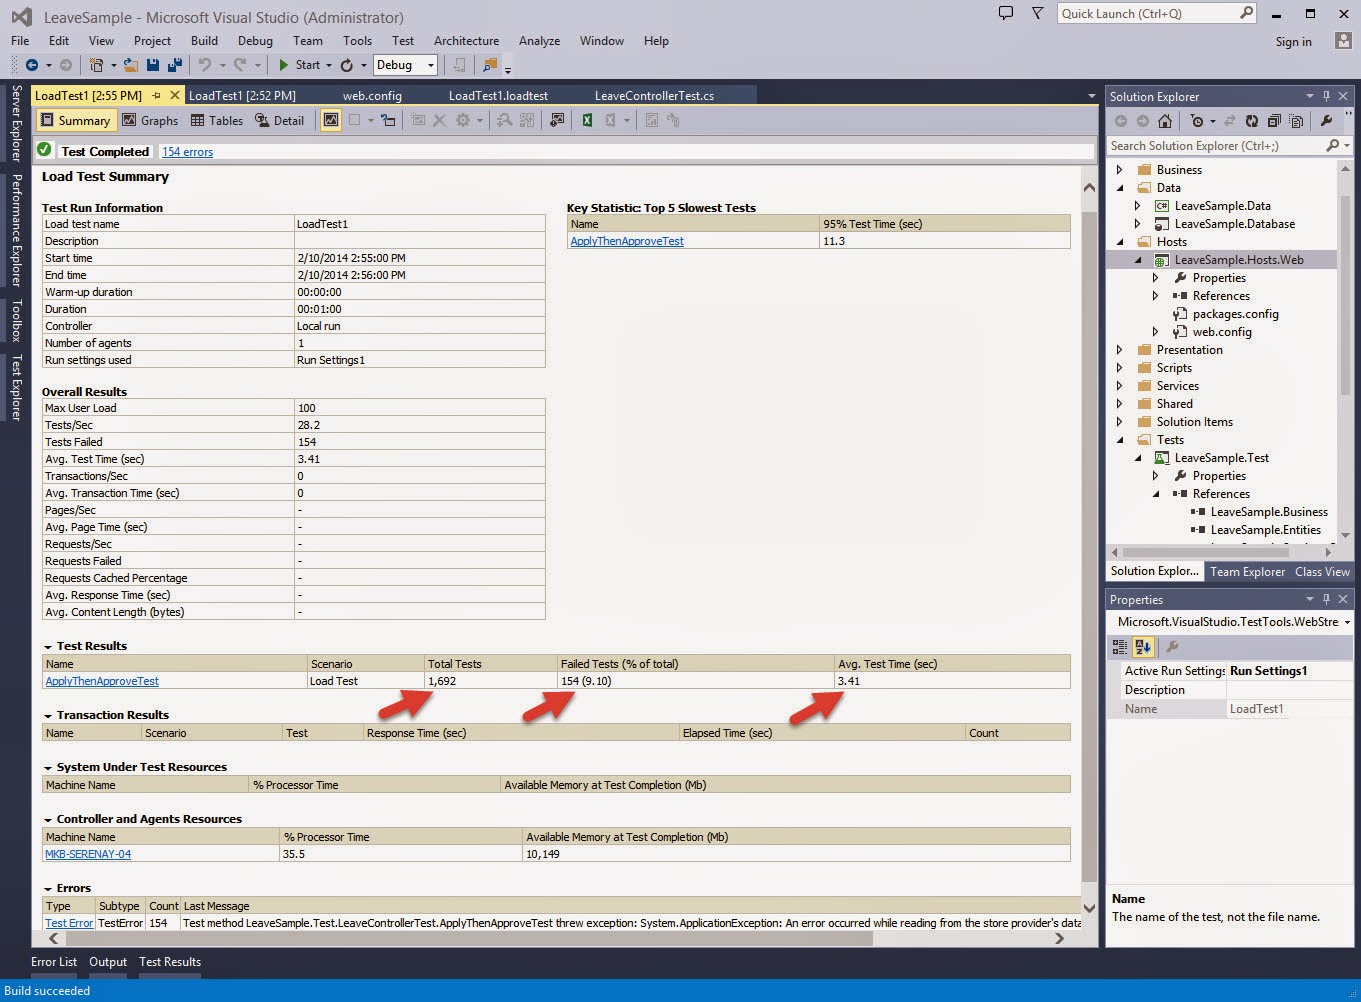Click the Show Counters Panel graph icon
Viewport: 1361px width, 1002px height.
pos(330,120)
